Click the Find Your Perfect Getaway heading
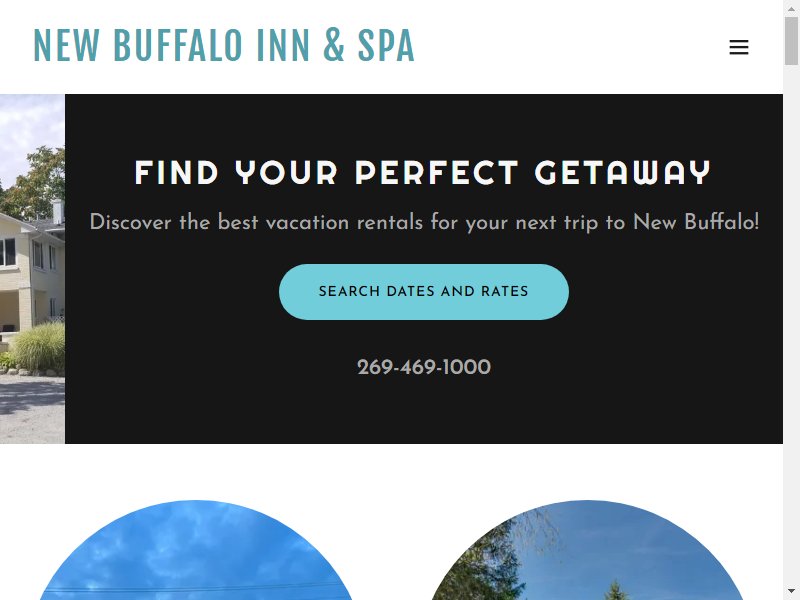The image size is (800, 600). pos(422,172)
